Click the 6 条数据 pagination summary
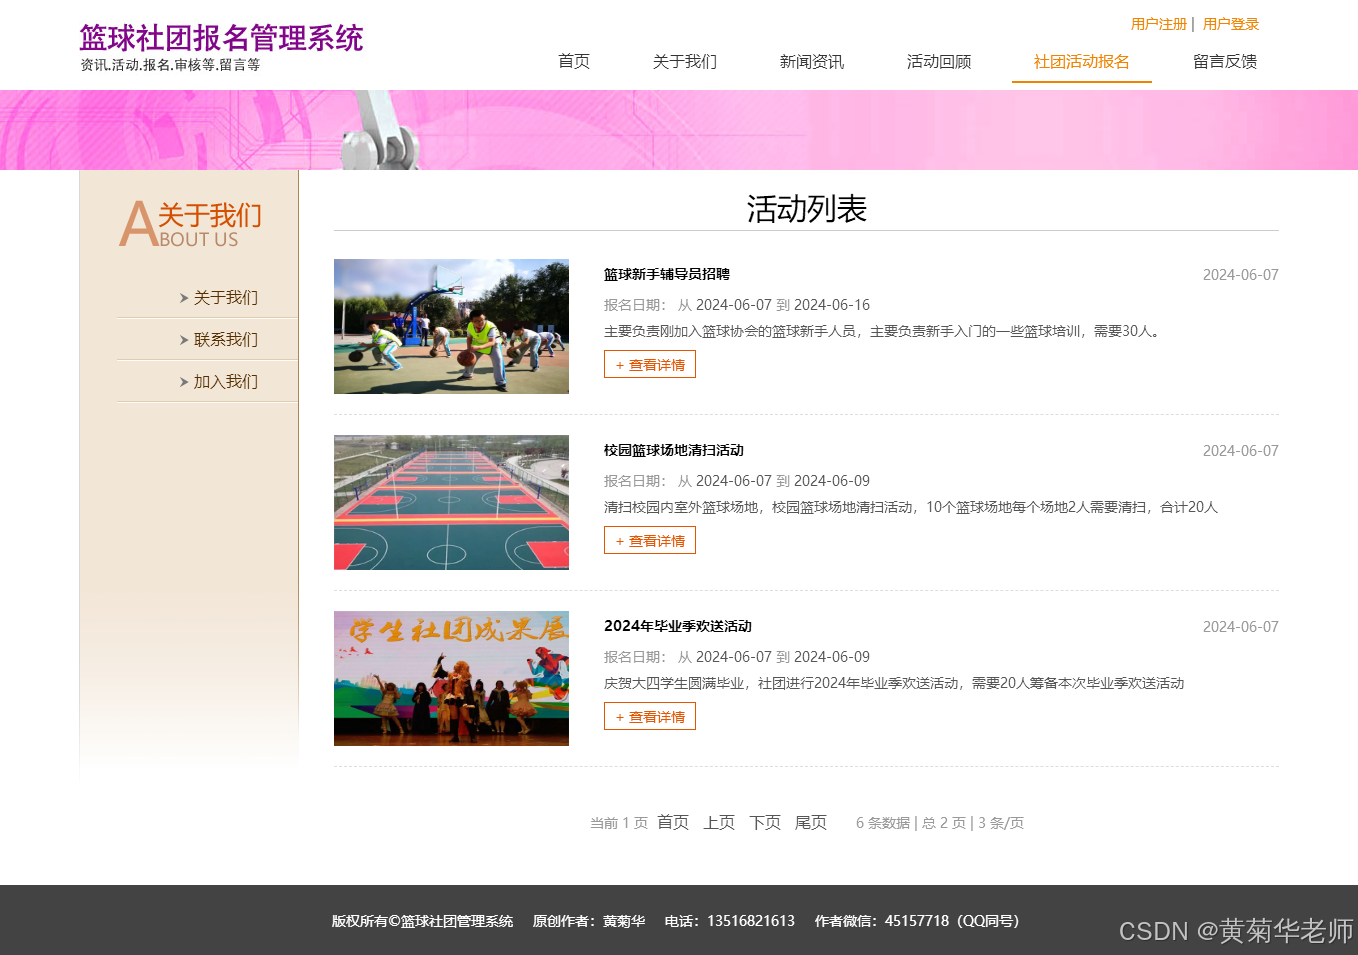 coord(883,823)
